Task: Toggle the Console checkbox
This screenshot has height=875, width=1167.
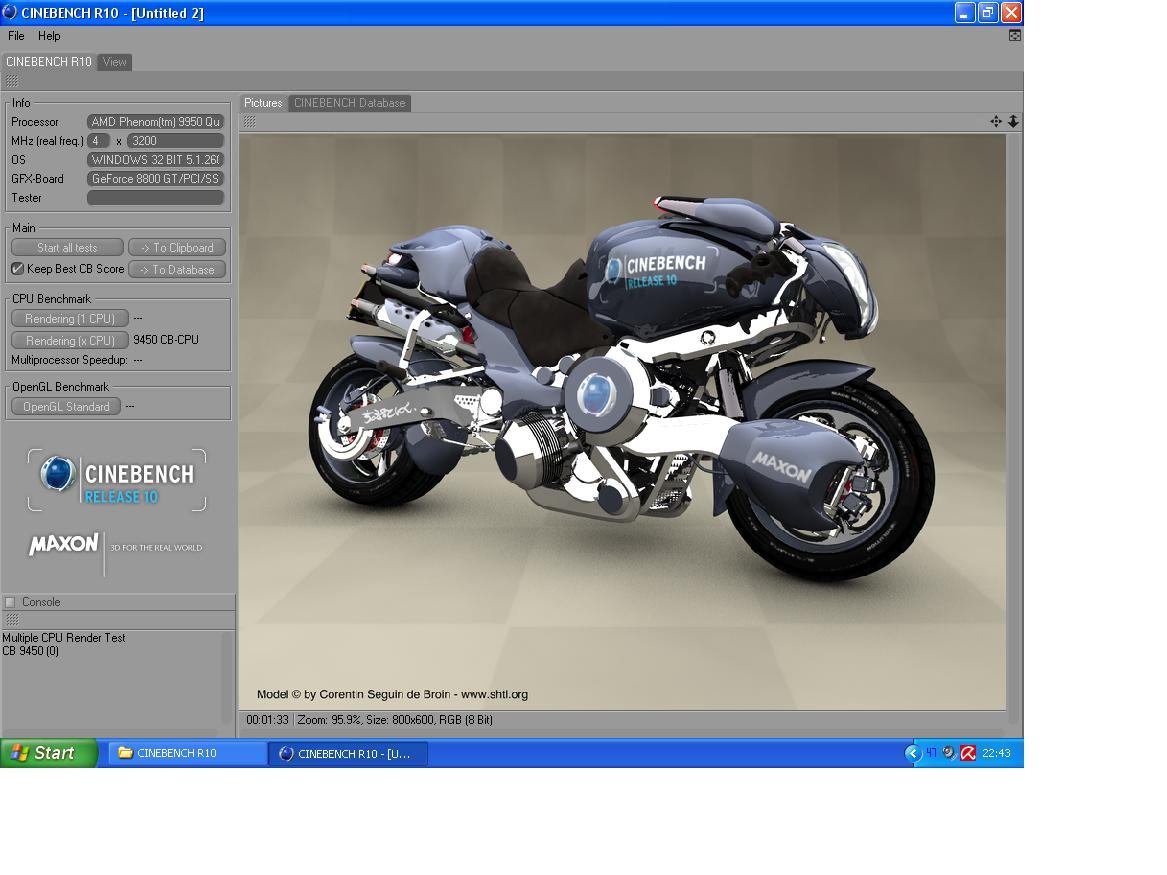Action: (x=10, y=602)
